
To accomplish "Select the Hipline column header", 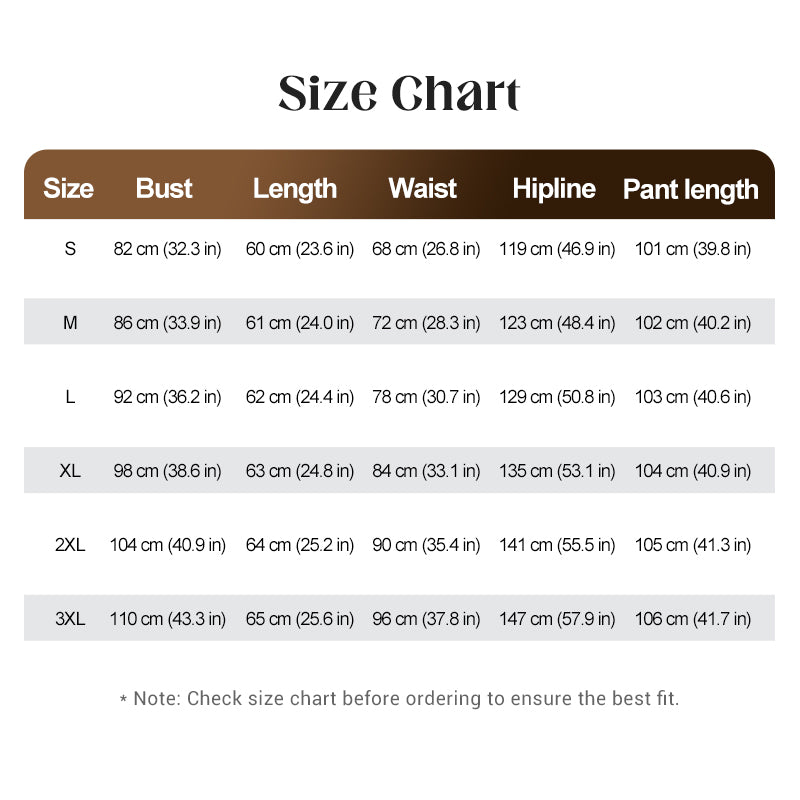I will tap(554, 189).
